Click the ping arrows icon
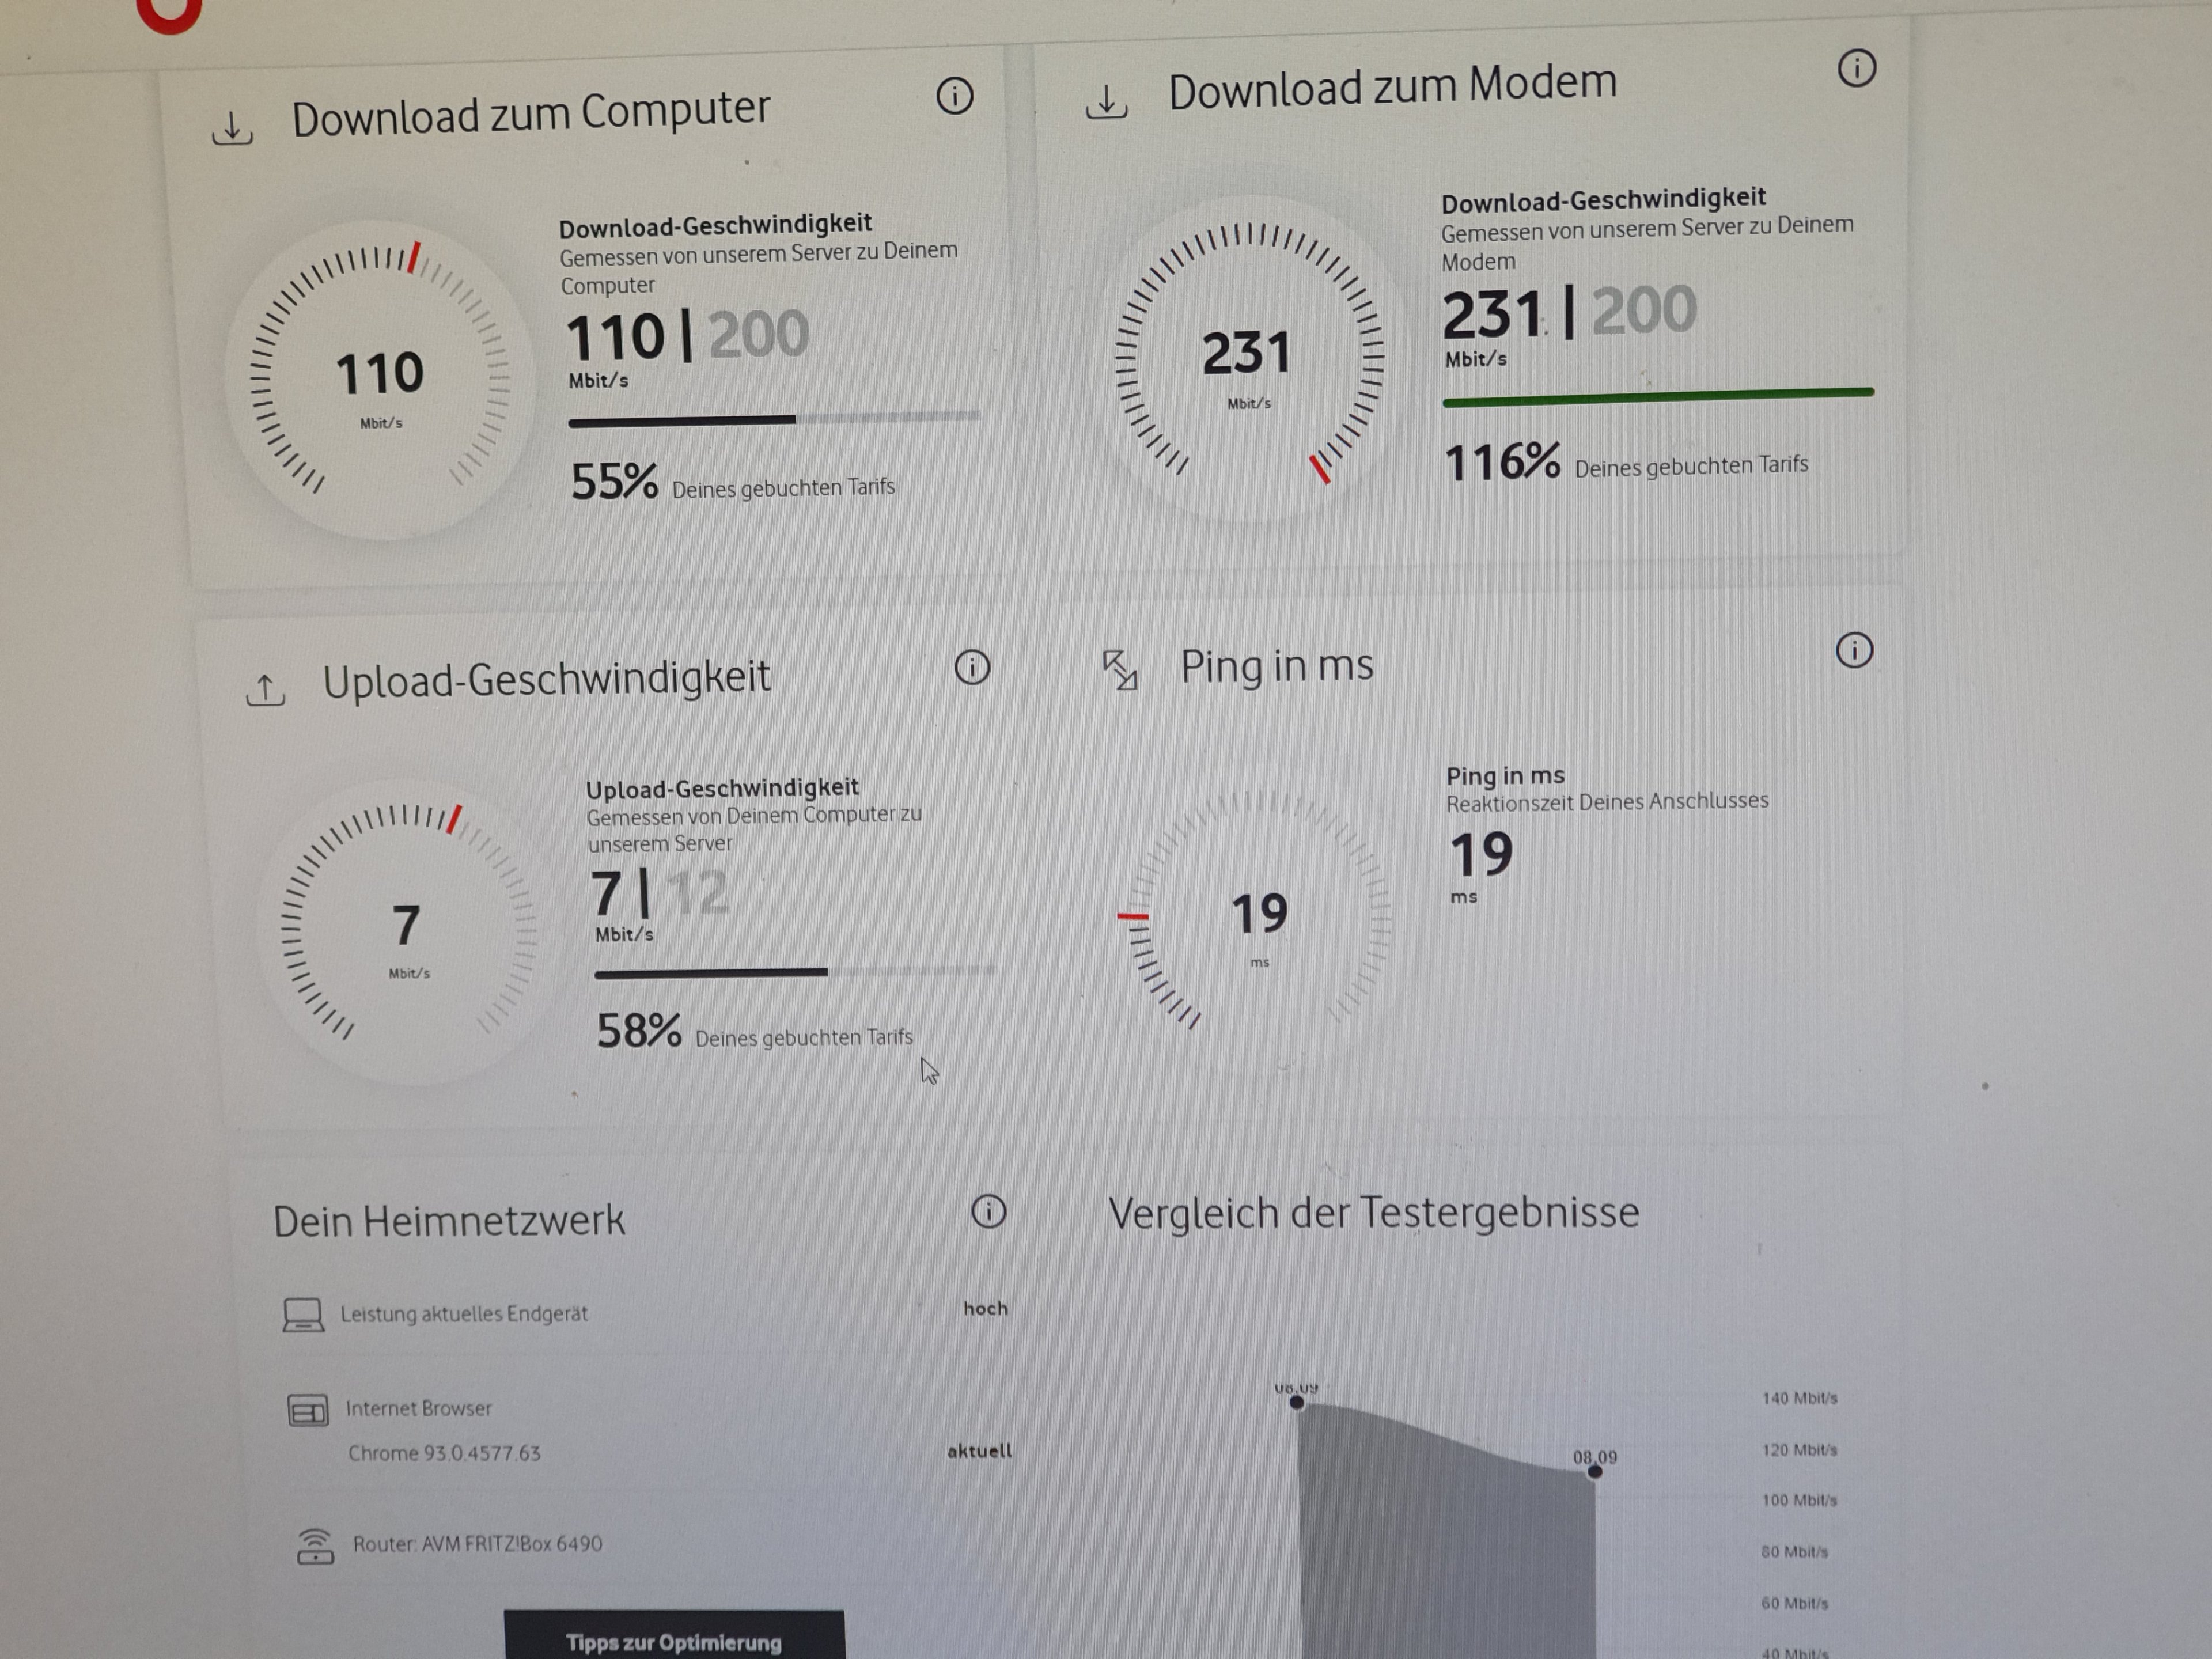The width and height of the screenshot is (2212, 1659). click(x=1120, y=670)
